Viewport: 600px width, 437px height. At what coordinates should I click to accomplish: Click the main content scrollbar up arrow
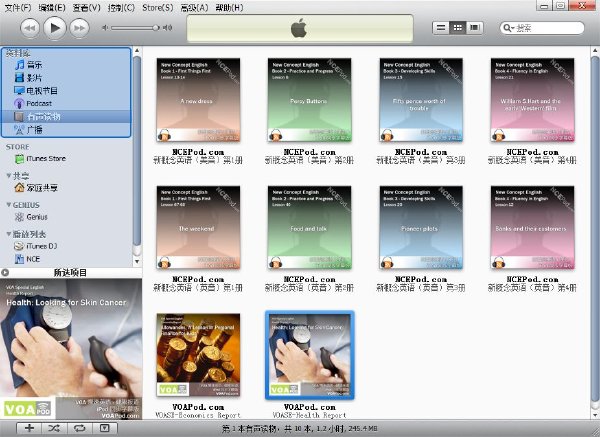(595, 51)
